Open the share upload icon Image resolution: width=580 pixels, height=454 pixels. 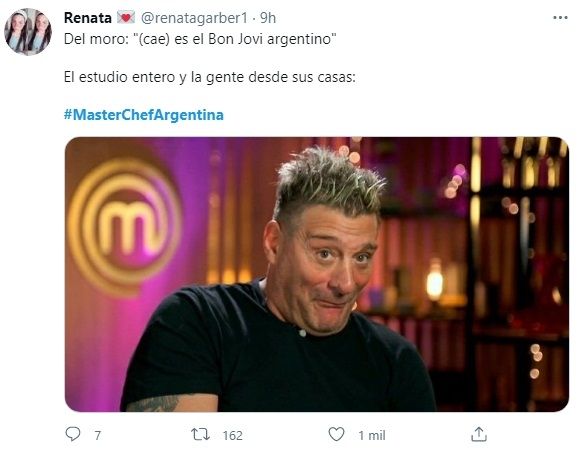[479, 434]
